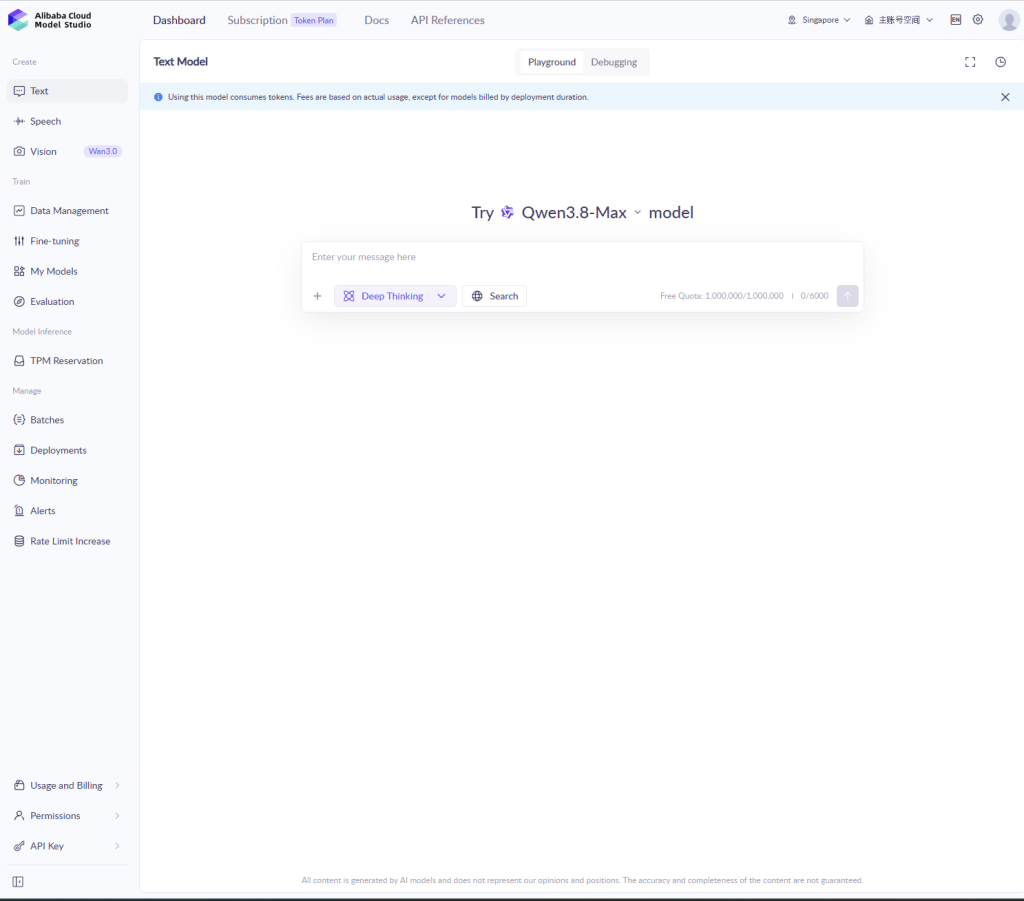
Task: Open the Docs menu item
Action: point(377,20)
